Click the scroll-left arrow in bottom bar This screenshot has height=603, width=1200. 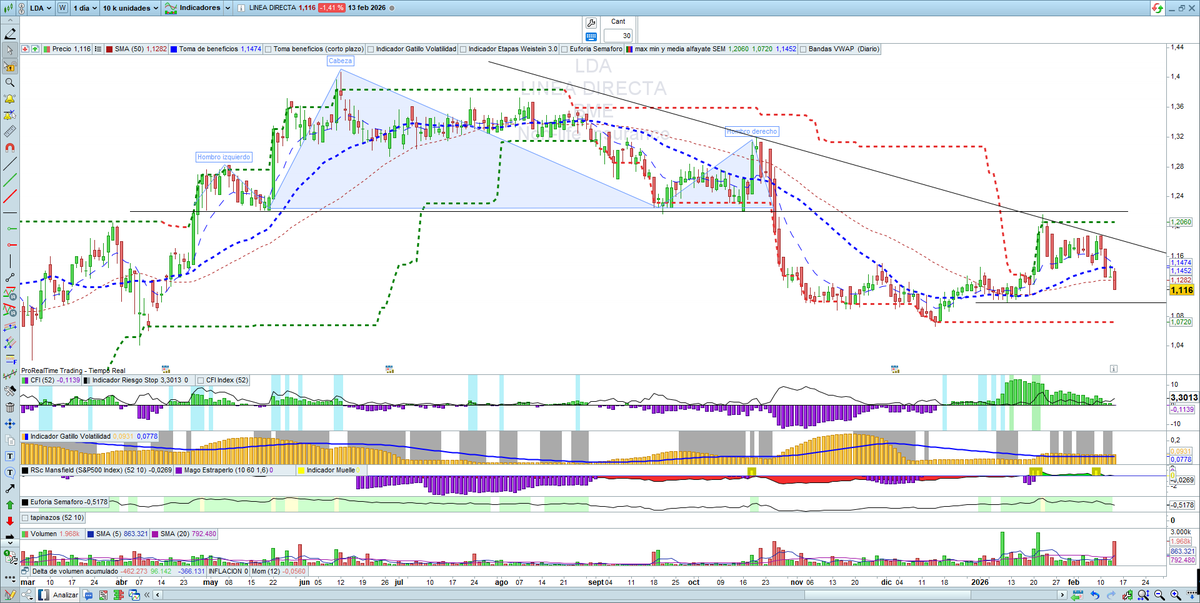157,595
